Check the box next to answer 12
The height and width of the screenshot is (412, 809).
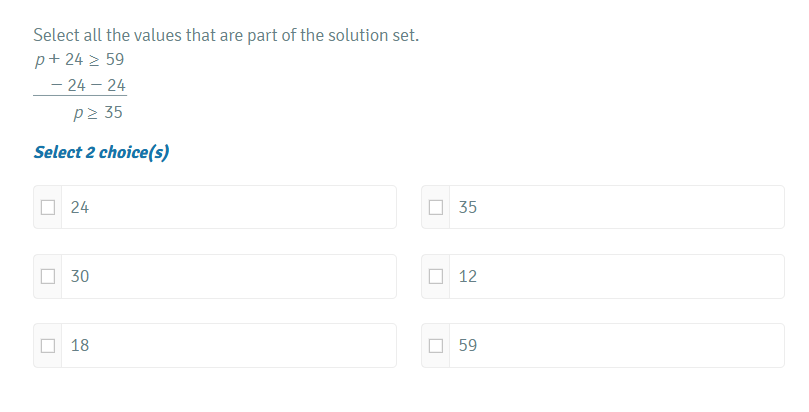(435, 277)
